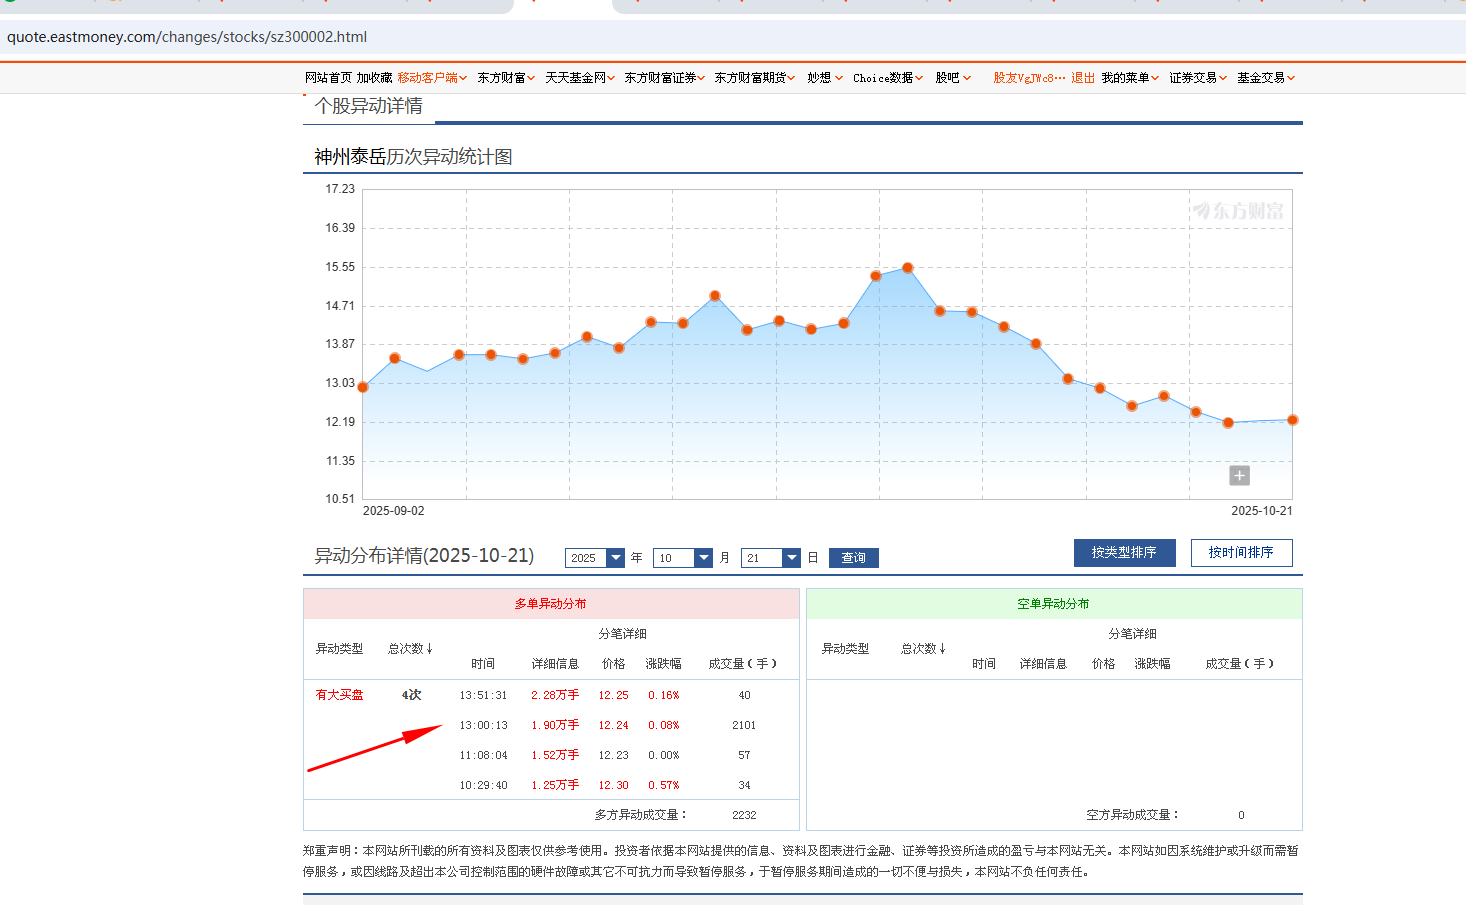Click 多方异动成交量 total 2232

coord(744,815)
